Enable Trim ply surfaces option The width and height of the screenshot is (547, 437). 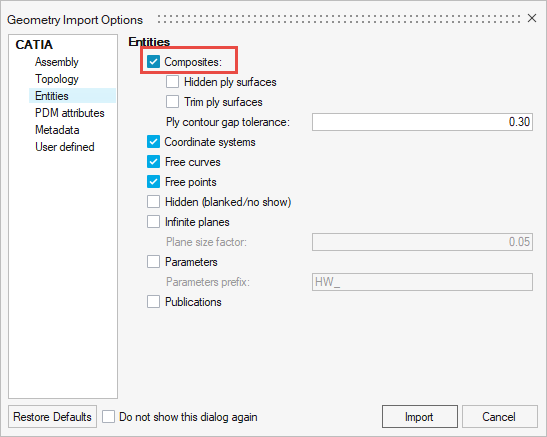click(172, 102)
